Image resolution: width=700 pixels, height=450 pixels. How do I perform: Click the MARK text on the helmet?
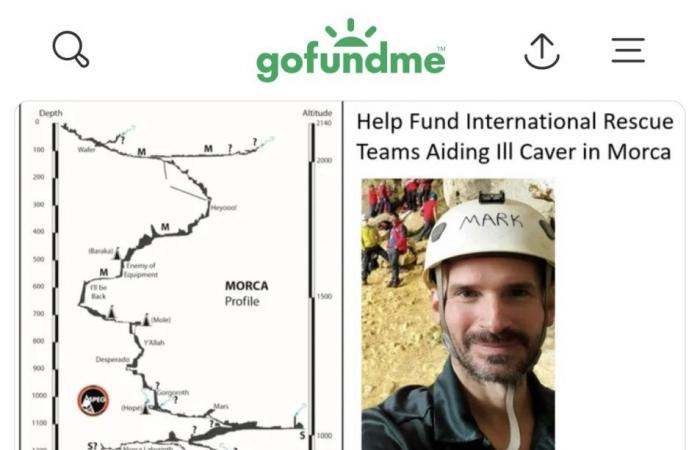tap(491, 220)
